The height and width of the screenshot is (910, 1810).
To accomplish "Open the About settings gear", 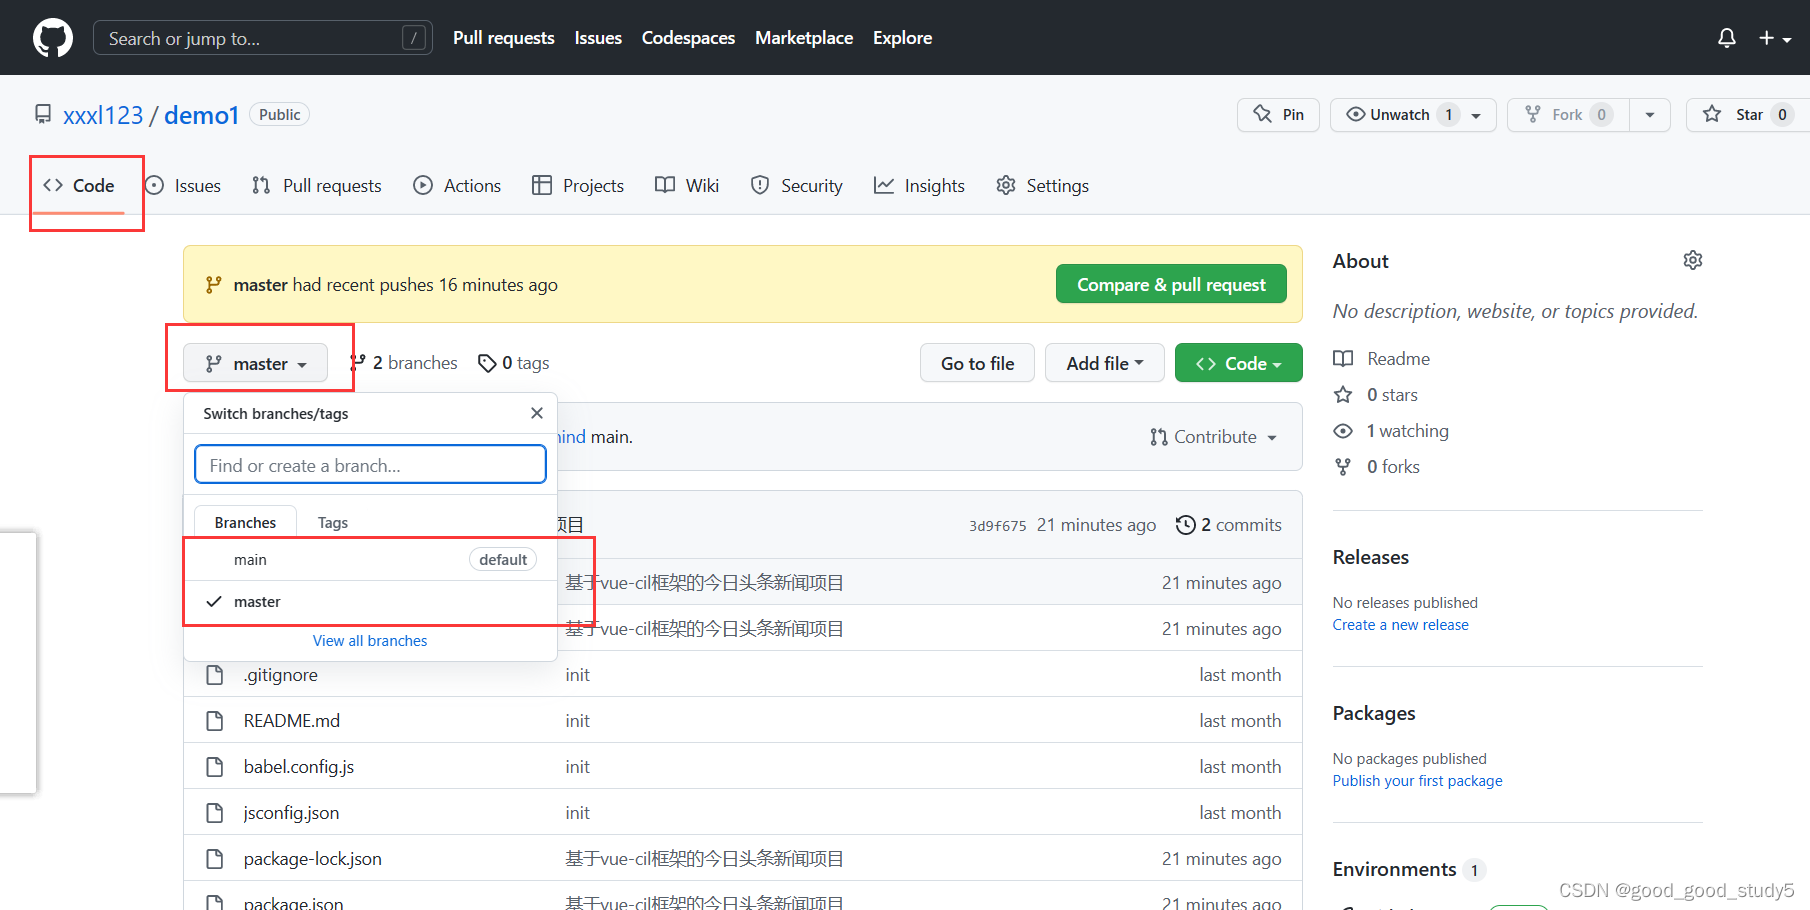I will (1693, 260).
